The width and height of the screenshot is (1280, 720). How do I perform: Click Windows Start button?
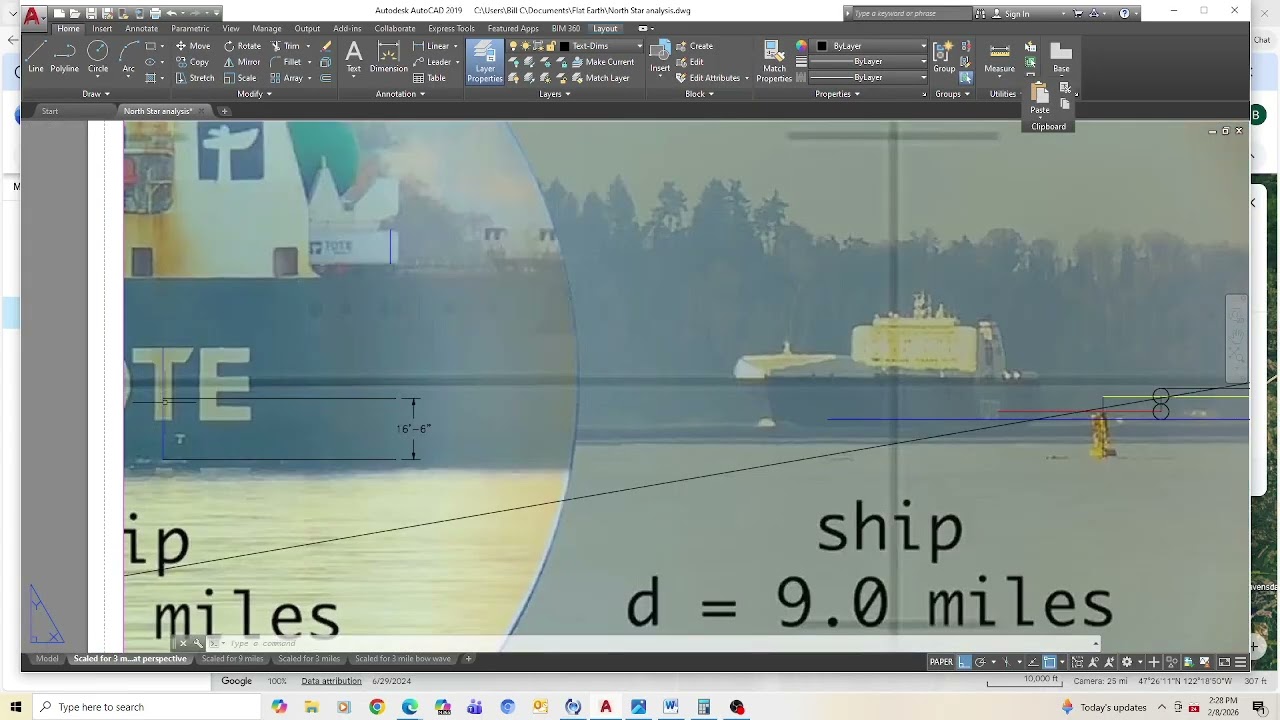coord(15,707)
